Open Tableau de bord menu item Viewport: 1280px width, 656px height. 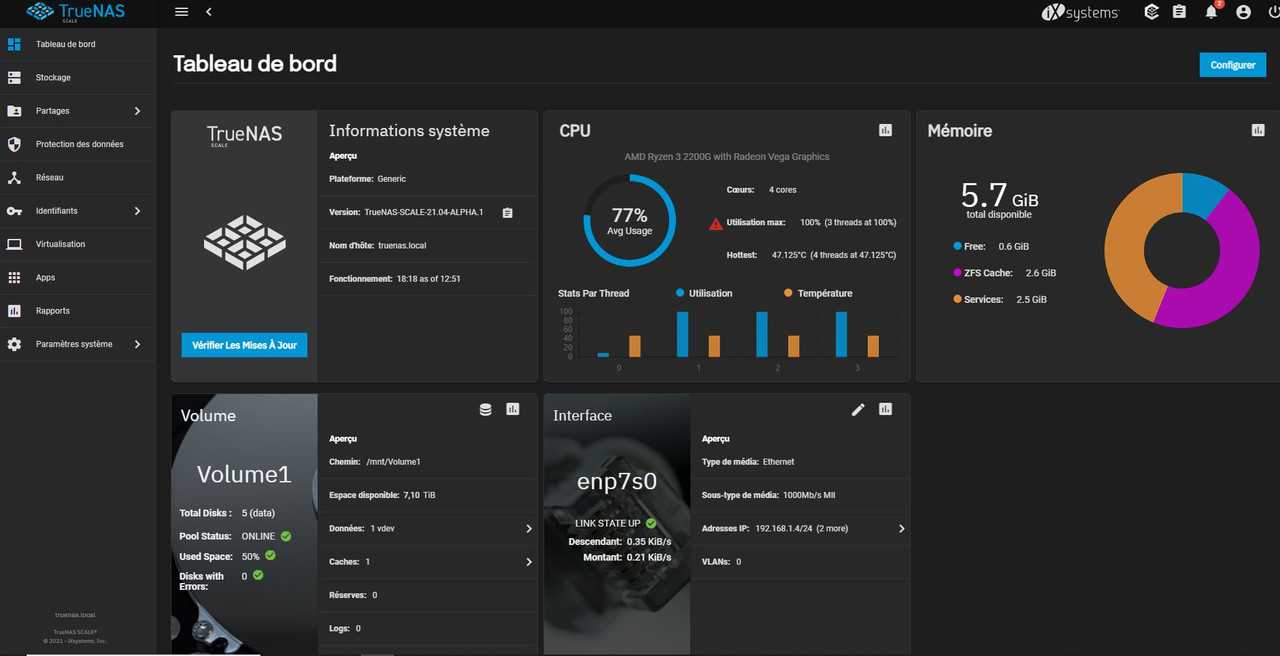(x=78, y=44)
